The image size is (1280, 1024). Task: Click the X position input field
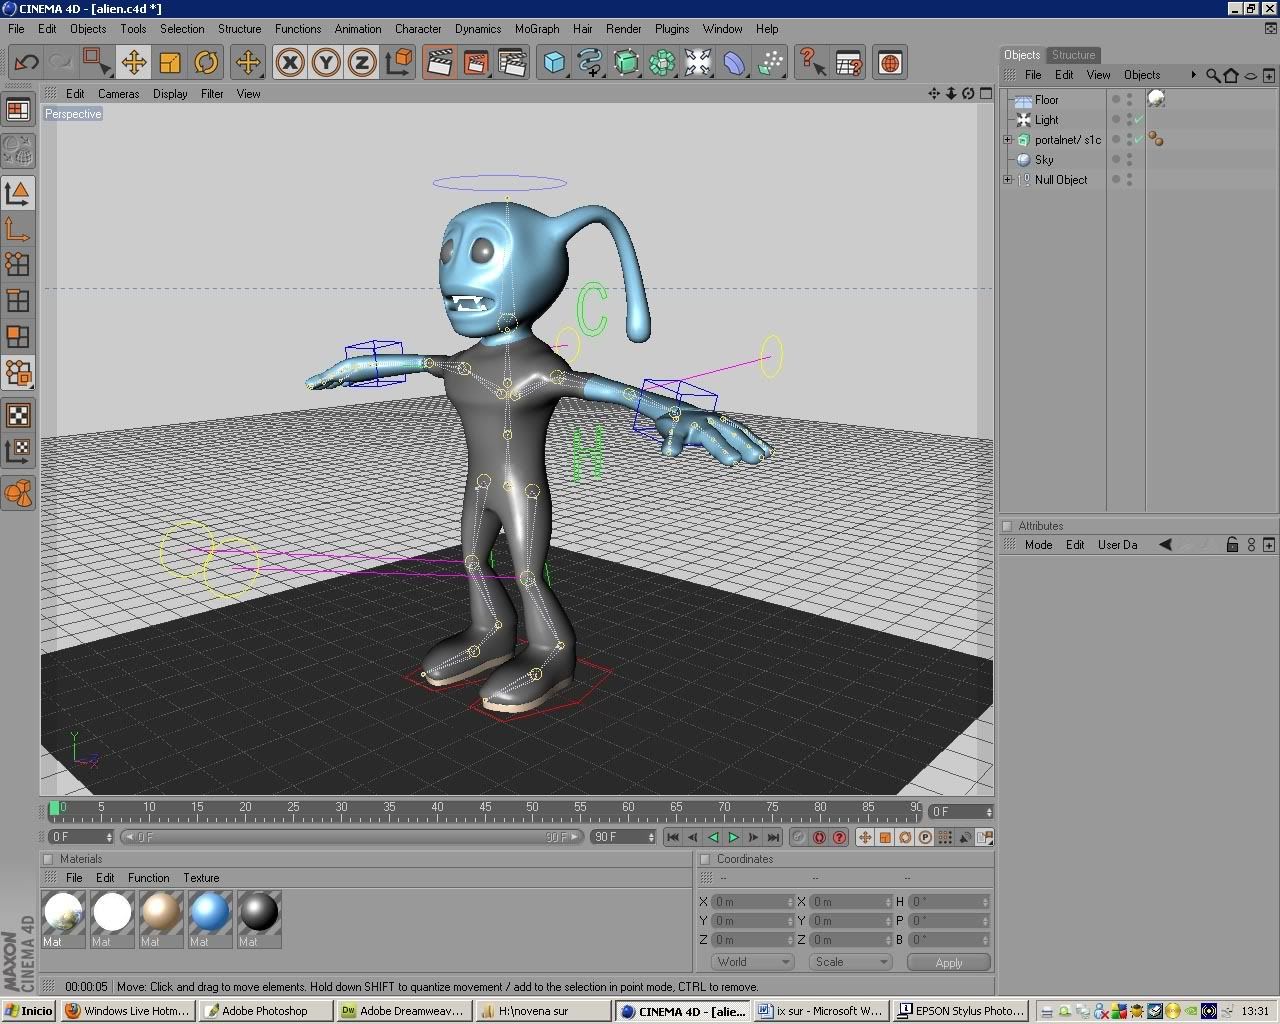point(752,902)
